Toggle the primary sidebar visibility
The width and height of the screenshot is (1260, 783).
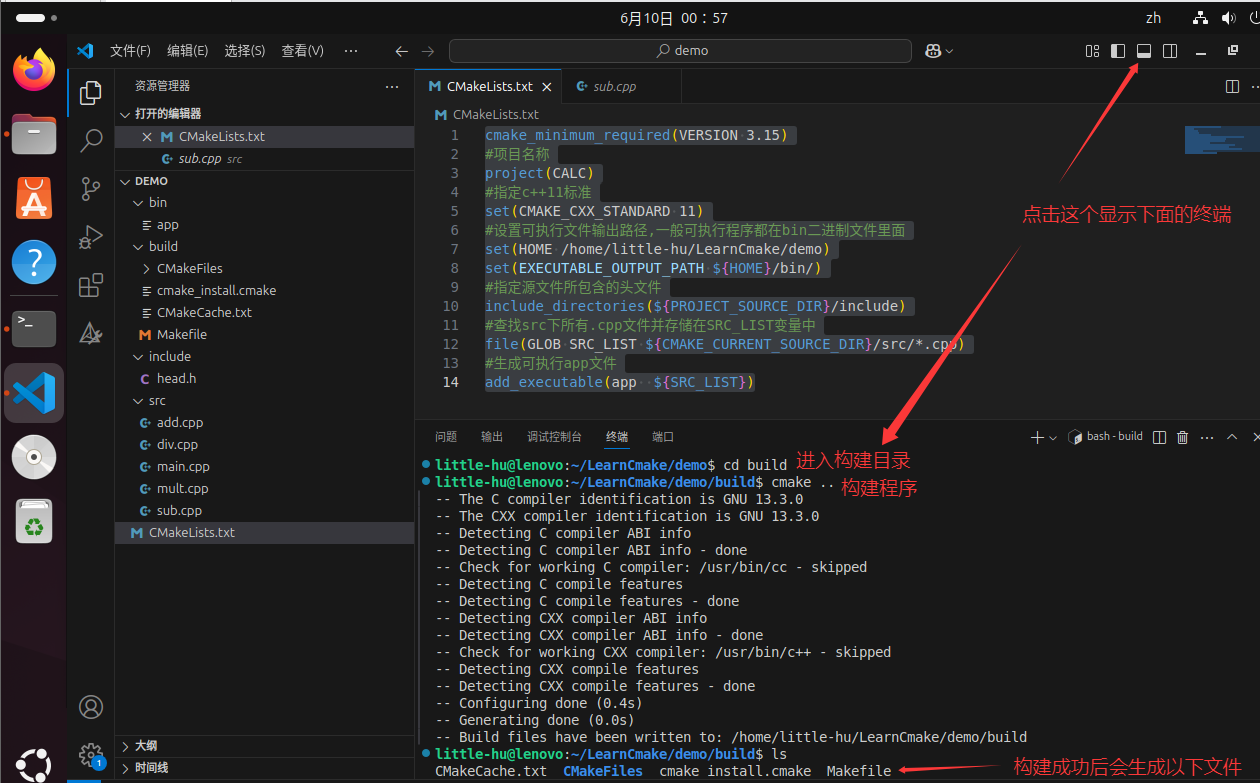(x=1117, y=51)
